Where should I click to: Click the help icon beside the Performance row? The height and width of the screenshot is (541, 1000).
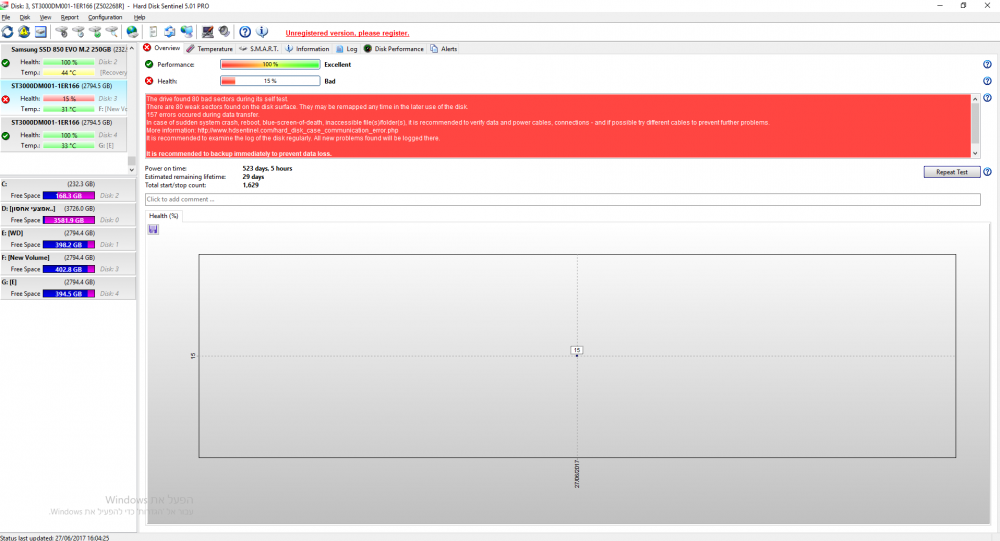(987, 64)
